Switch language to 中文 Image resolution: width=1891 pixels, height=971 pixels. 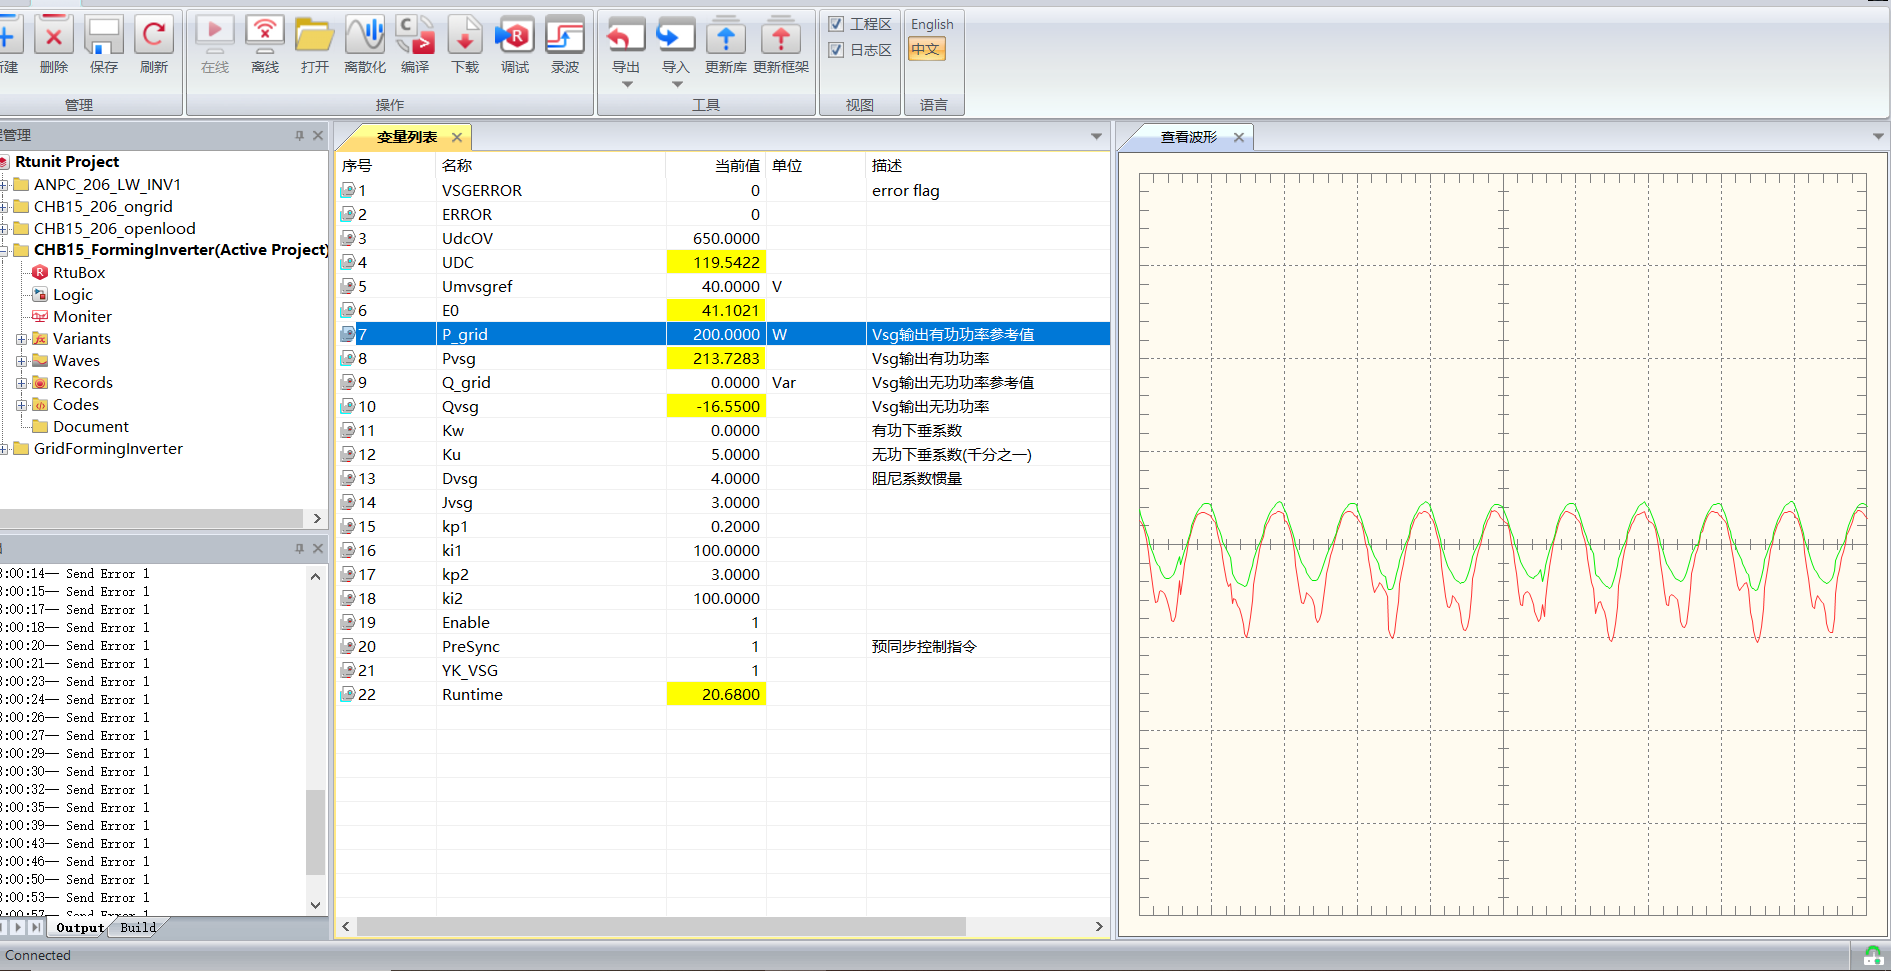point(926,49)
